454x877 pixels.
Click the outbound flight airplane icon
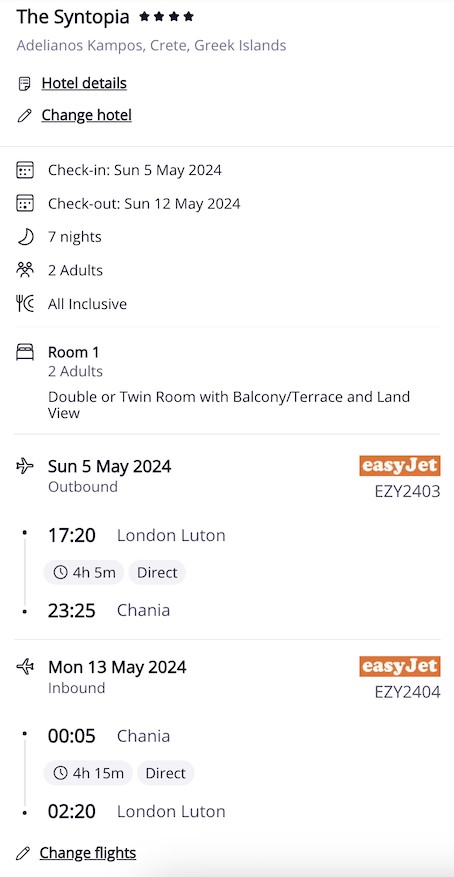pos(25,466)
